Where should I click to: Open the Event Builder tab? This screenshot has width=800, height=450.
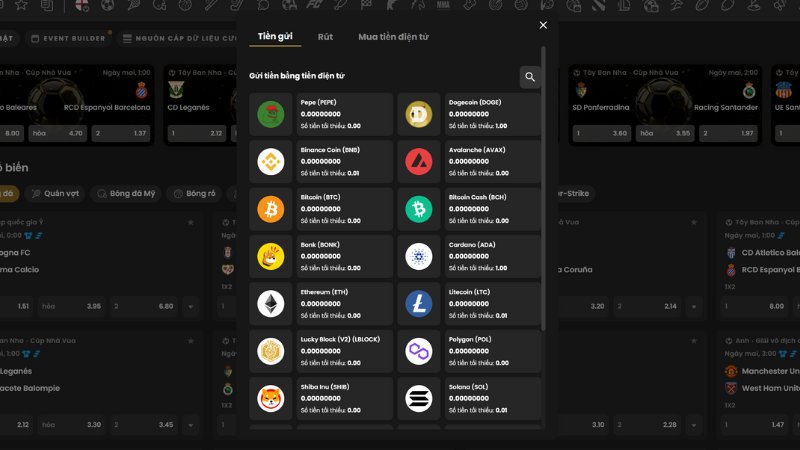68,38
